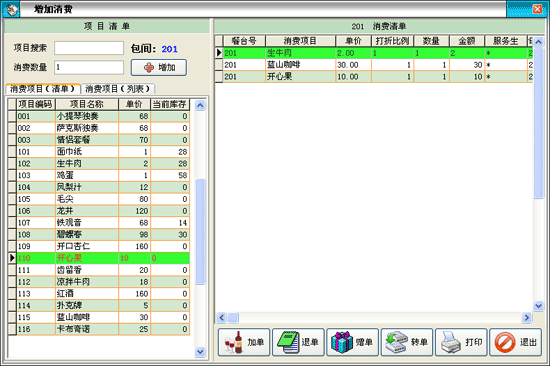Image resolution: width=550 pixels, height=366 pixels.
Task: Switch to 消费项目（列表）tab
Action: click(x=118, y=89)
